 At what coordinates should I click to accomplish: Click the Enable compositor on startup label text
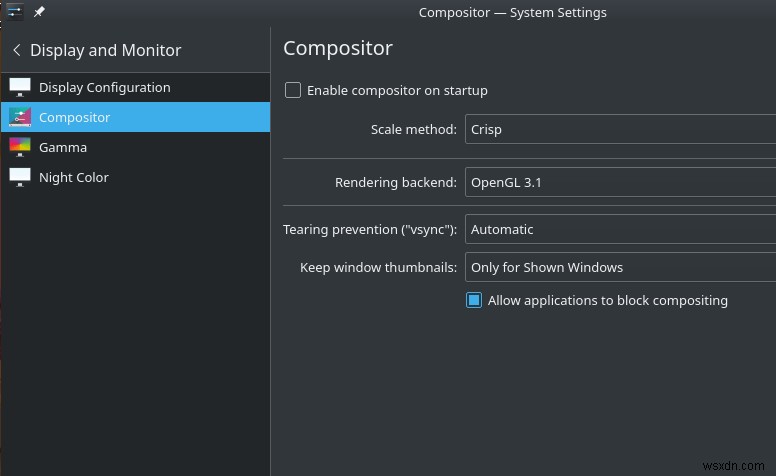pyautogui.click(x=397, y=91)
